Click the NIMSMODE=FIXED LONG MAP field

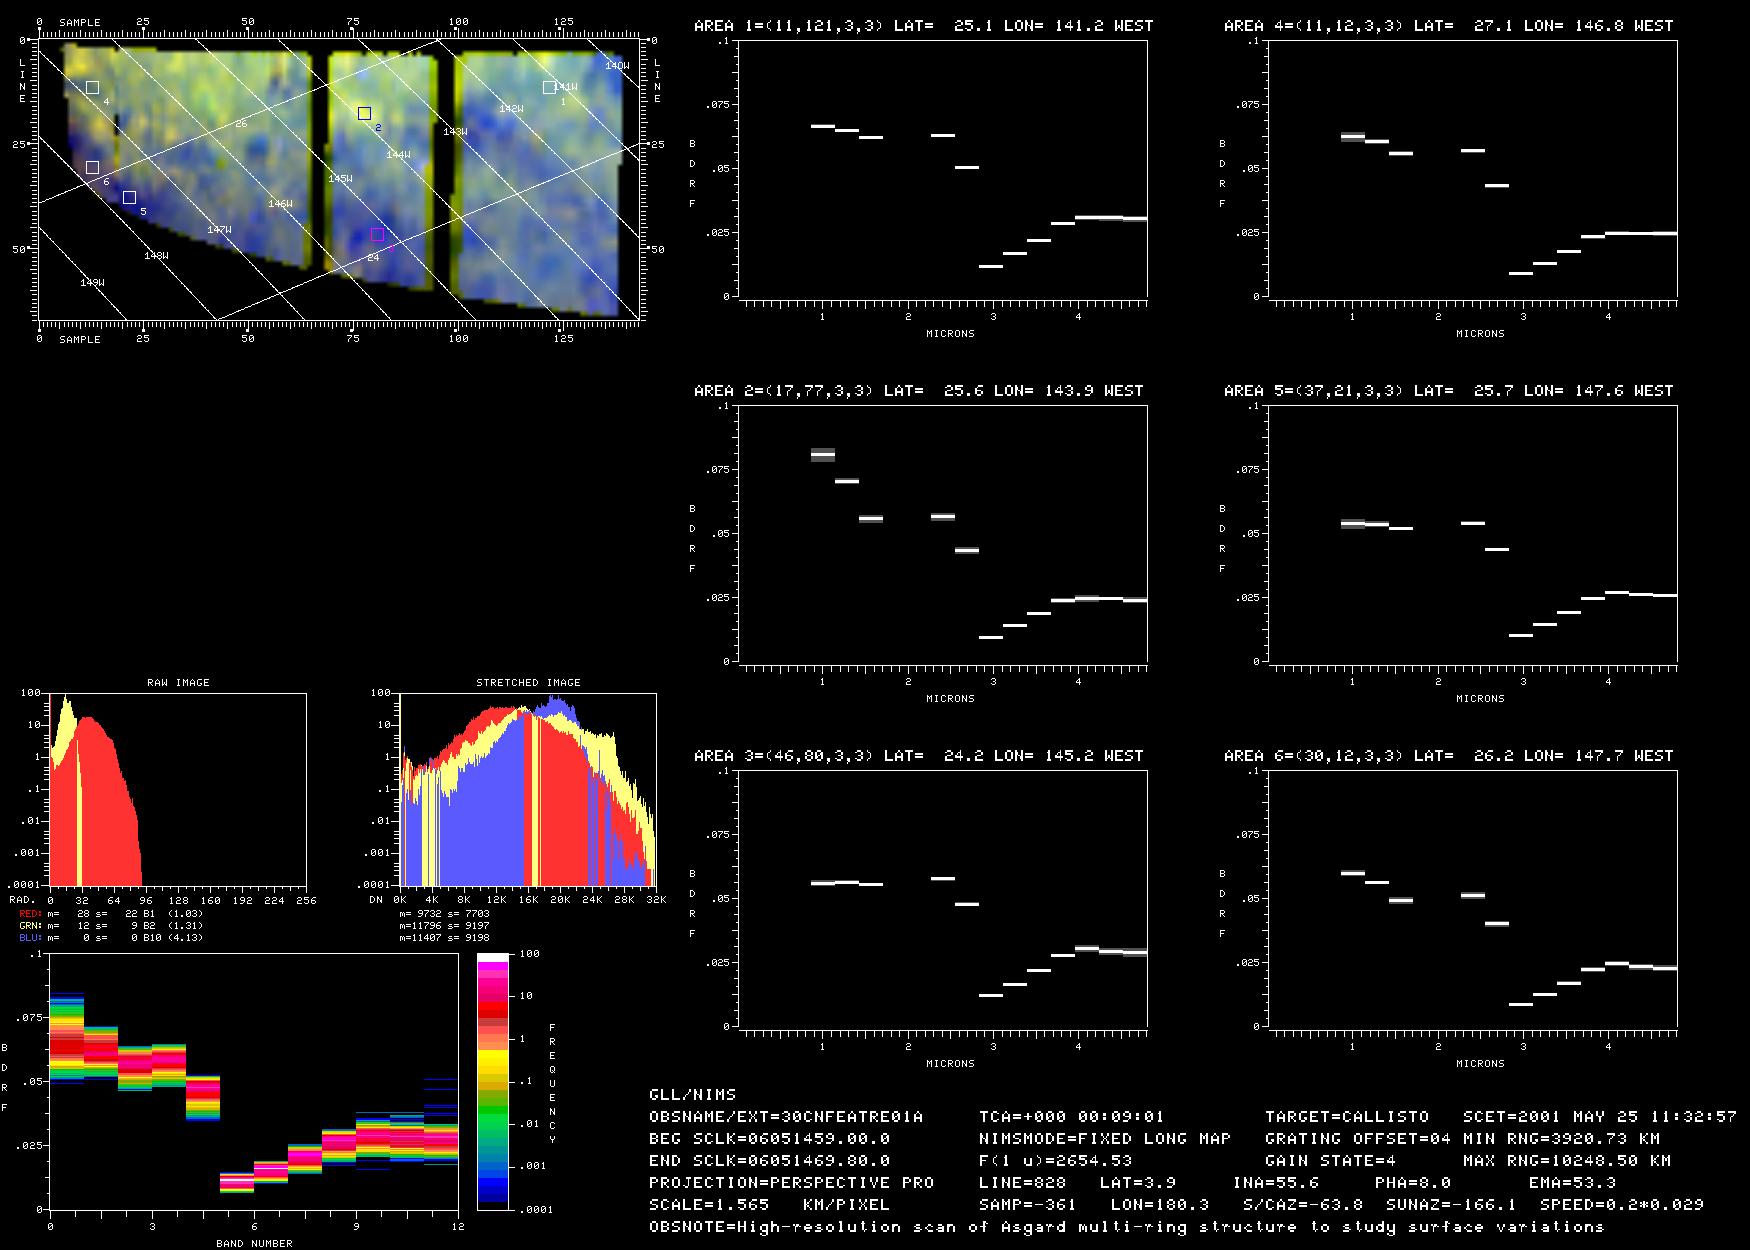(x=1105, y=1139)
